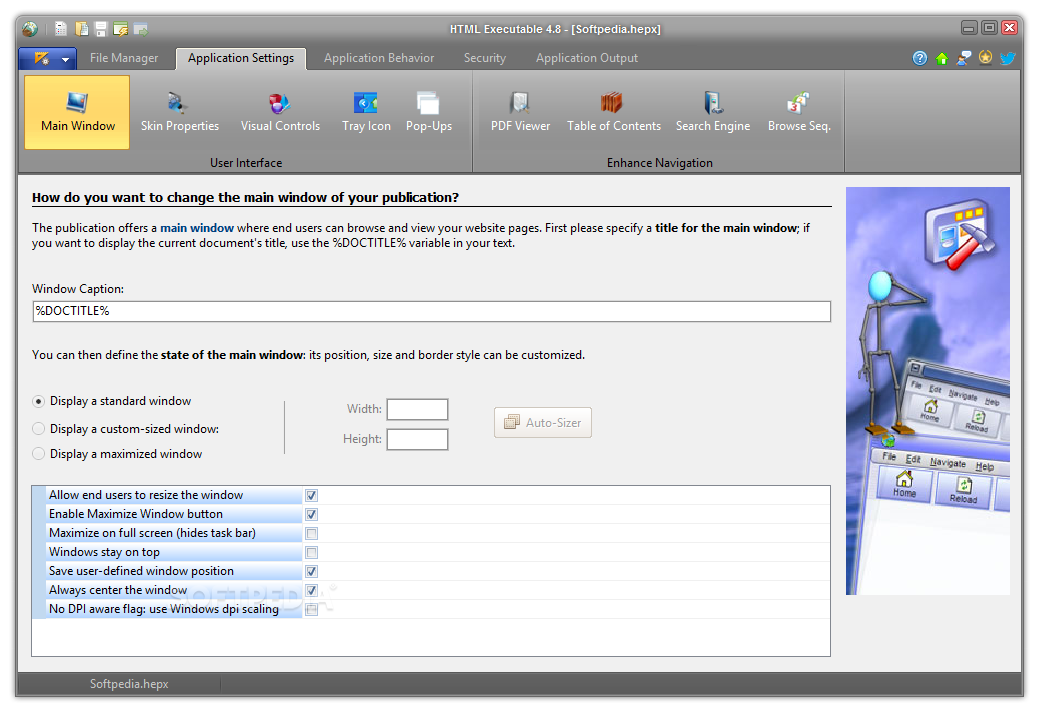Open the Application Output tab
Image resolution: width=1039 pixels, height=712 pixels.
586,58
